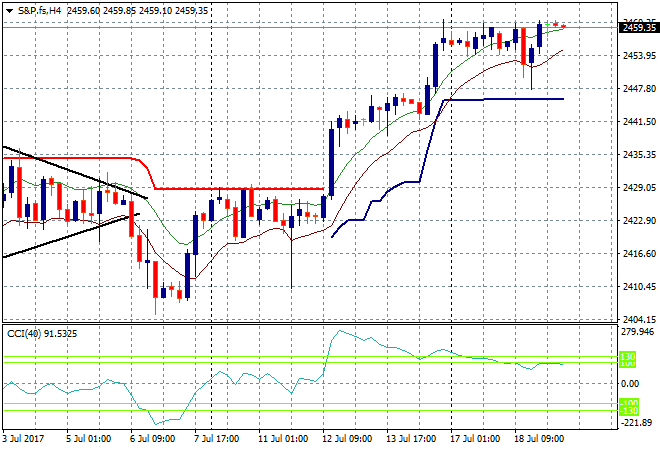
Task: Click the time axis label 13 Jul 17:00
Action: tap(411, 439)
